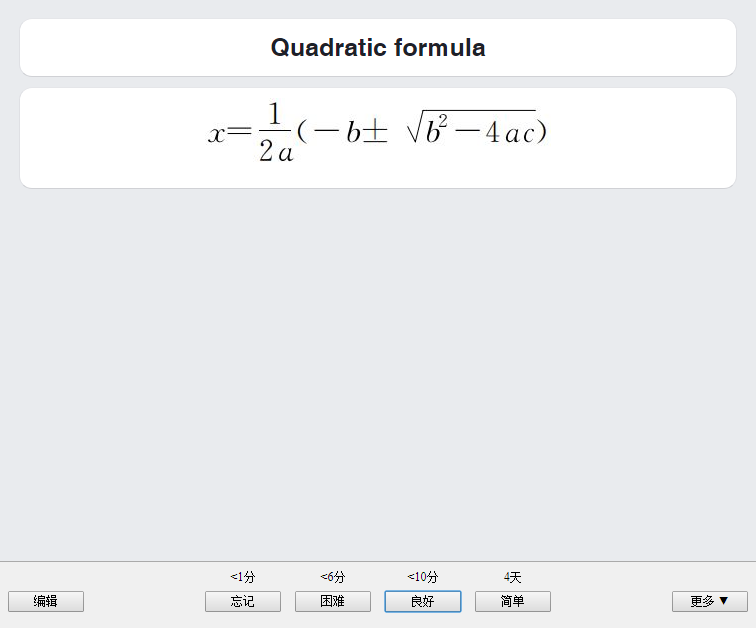Mark the card as 简单

[x=513, y=601]
